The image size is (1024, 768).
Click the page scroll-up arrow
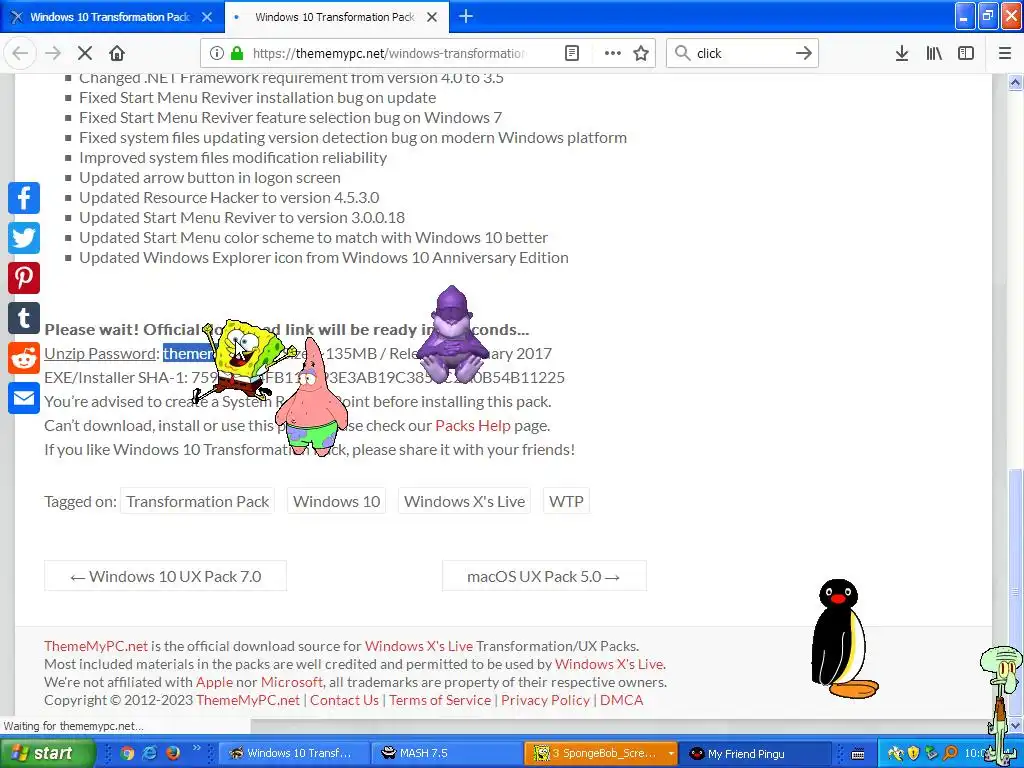tap(1016, 82)
